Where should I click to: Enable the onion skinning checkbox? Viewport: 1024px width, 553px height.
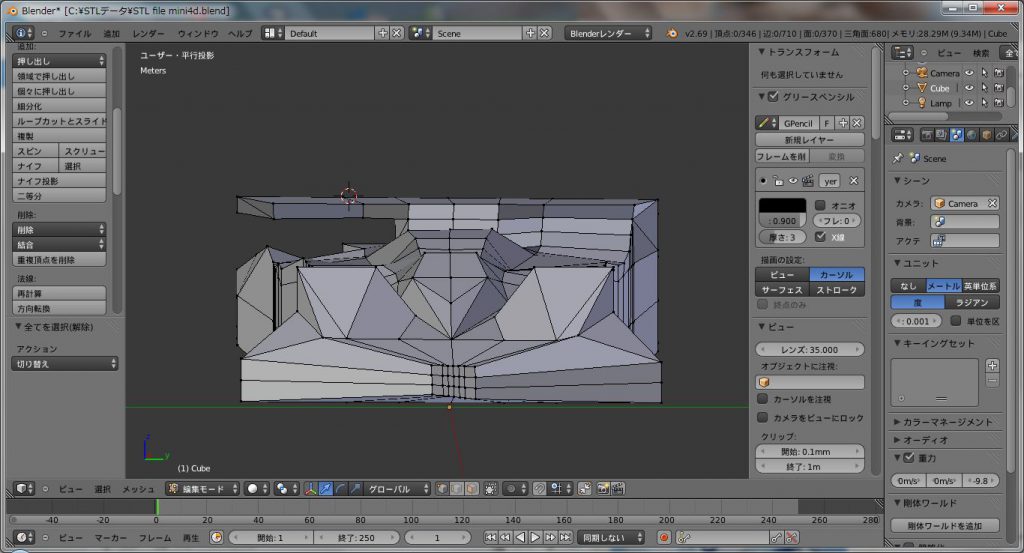(820, 205)
